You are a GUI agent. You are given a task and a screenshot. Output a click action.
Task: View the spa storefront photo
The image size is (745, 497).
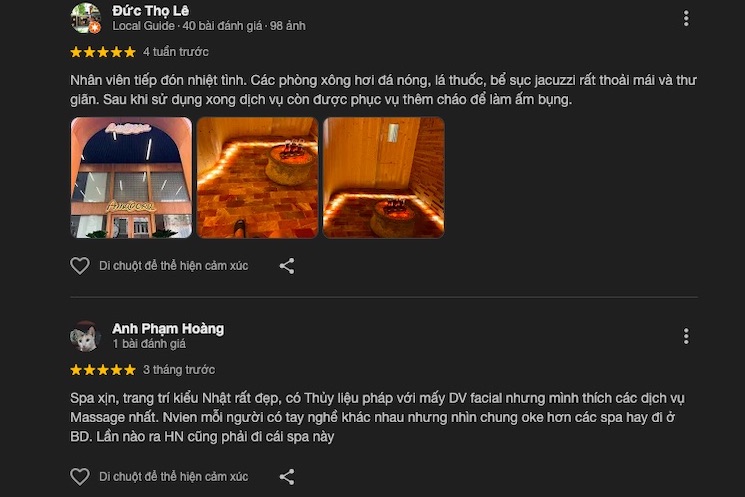[131, 177]
